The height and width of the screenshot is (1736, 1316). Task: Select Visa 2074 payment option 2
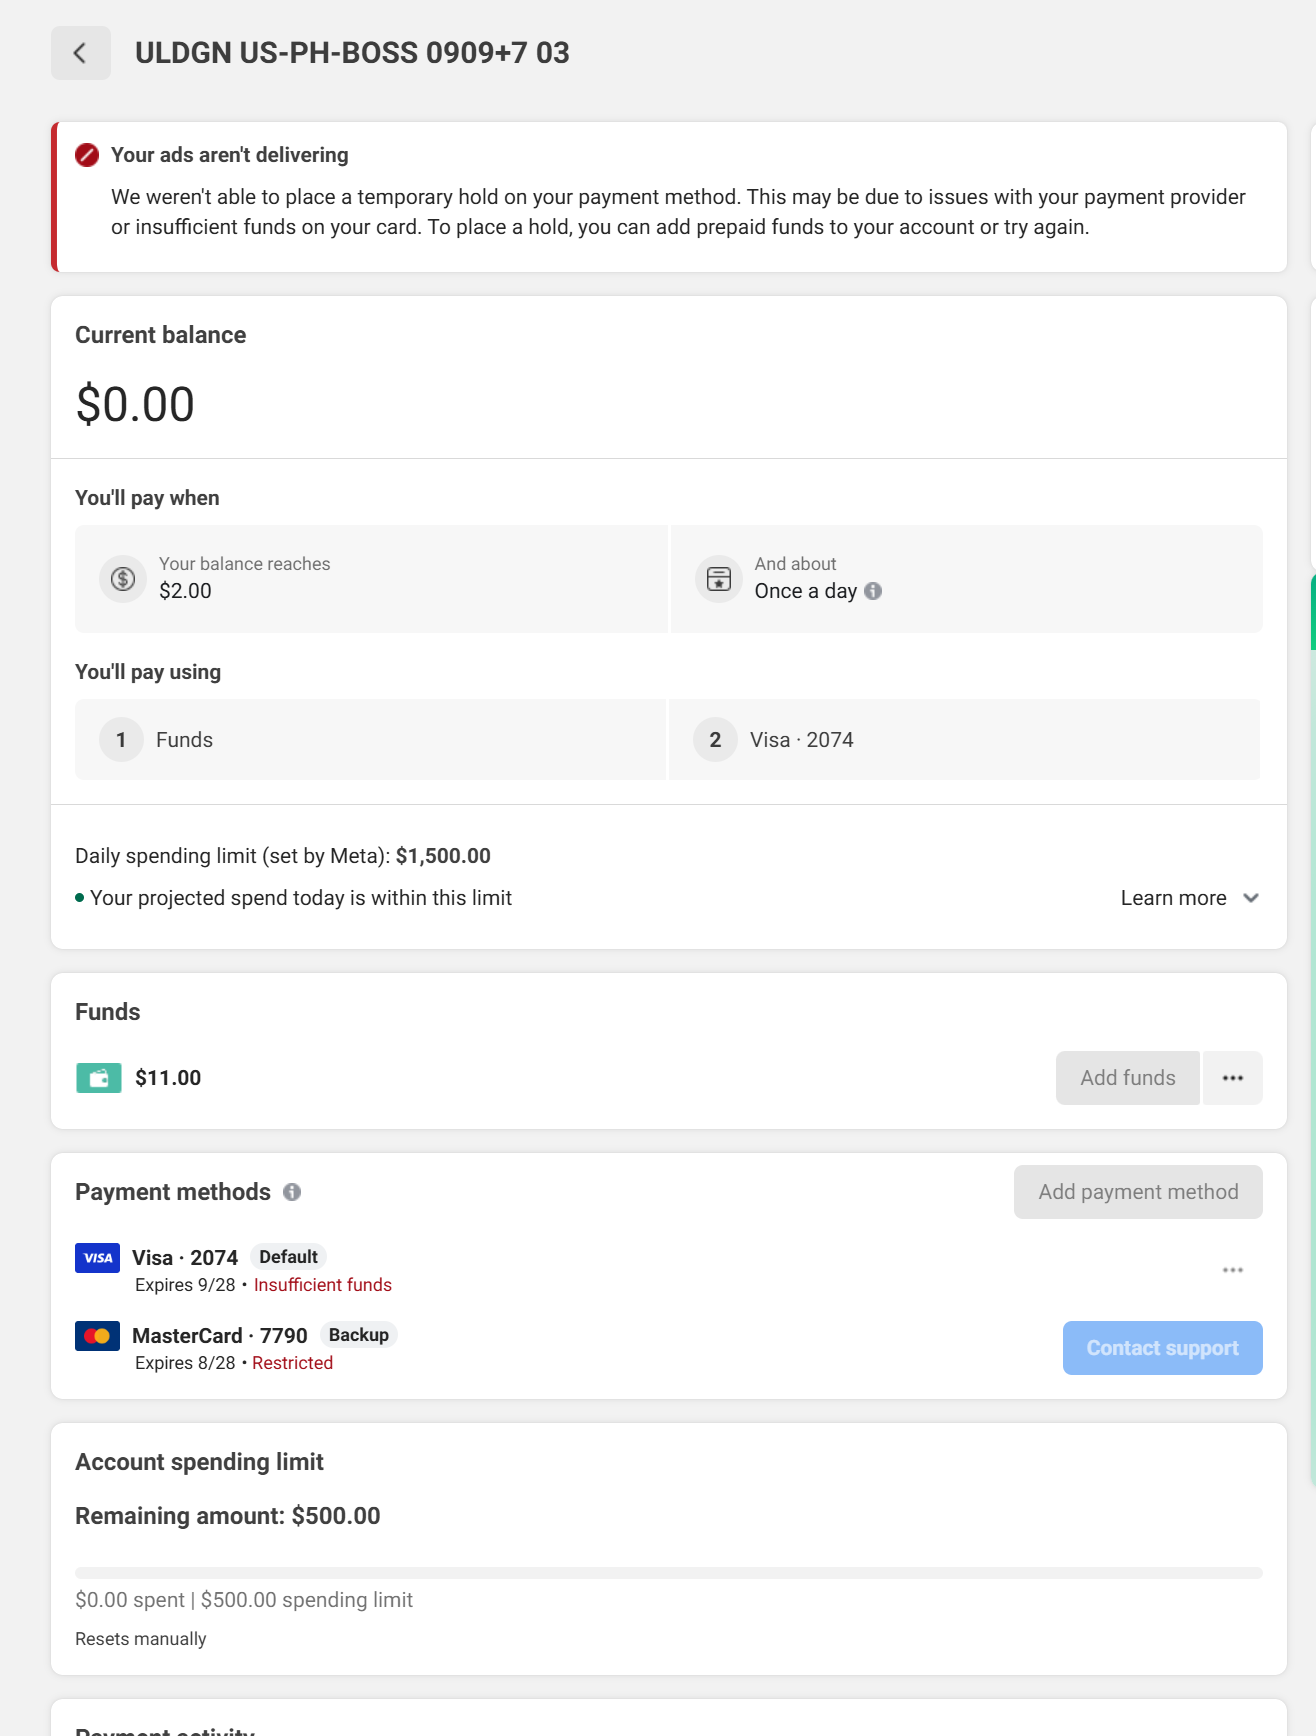pyautogui.click(x=965, y=740)
